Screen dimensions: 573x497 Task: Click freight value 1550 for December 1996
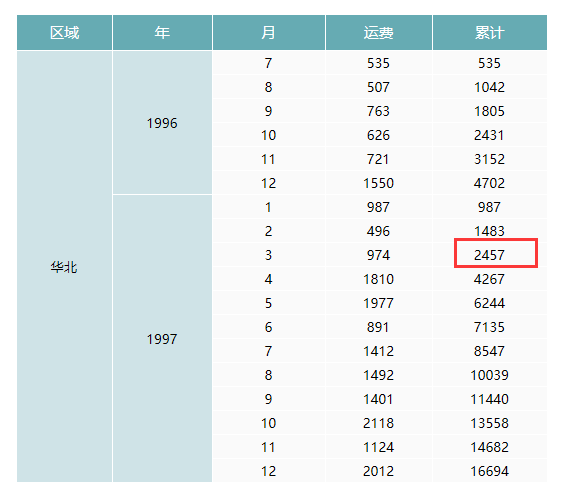(379, 183)
